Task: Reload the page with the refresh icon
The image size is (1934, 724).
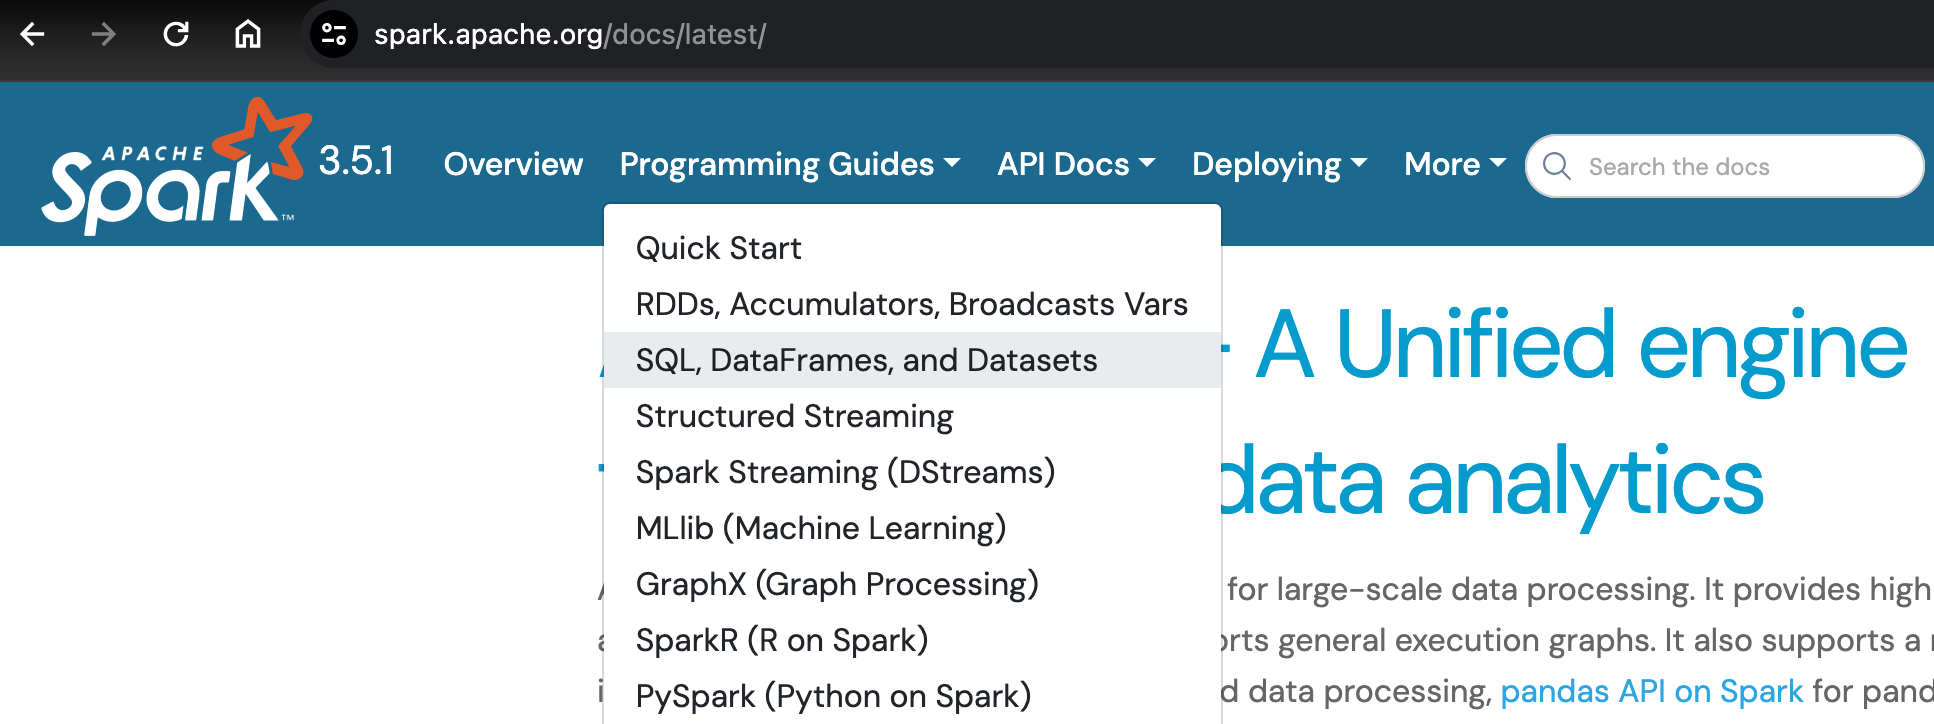Action: (176, 35)
